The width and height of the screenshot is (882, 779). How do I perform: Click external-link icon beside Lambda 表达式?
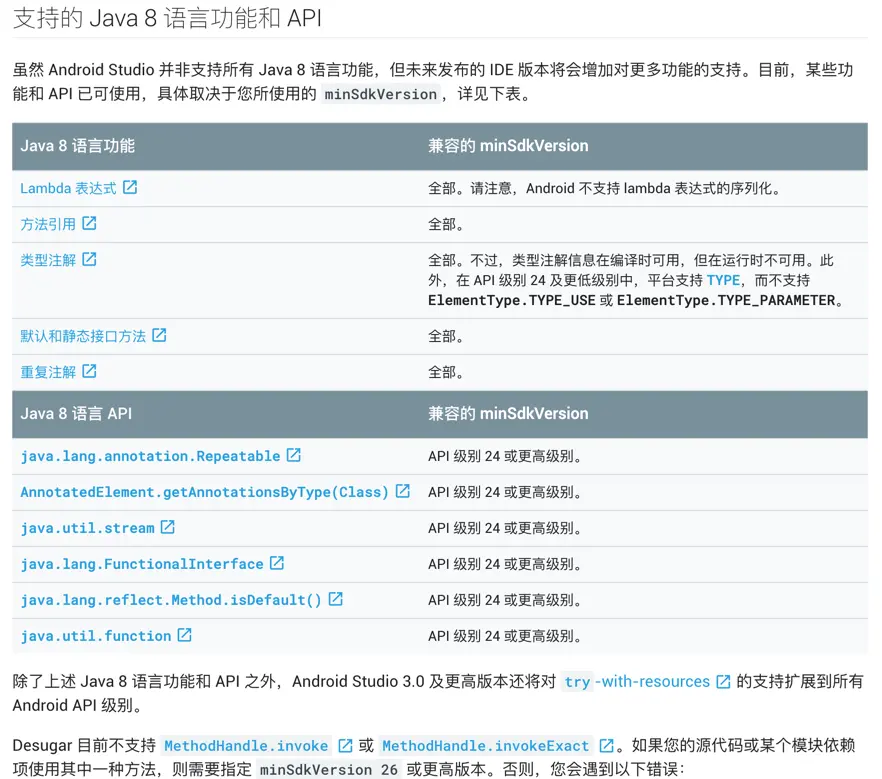[x=130, y=187]
